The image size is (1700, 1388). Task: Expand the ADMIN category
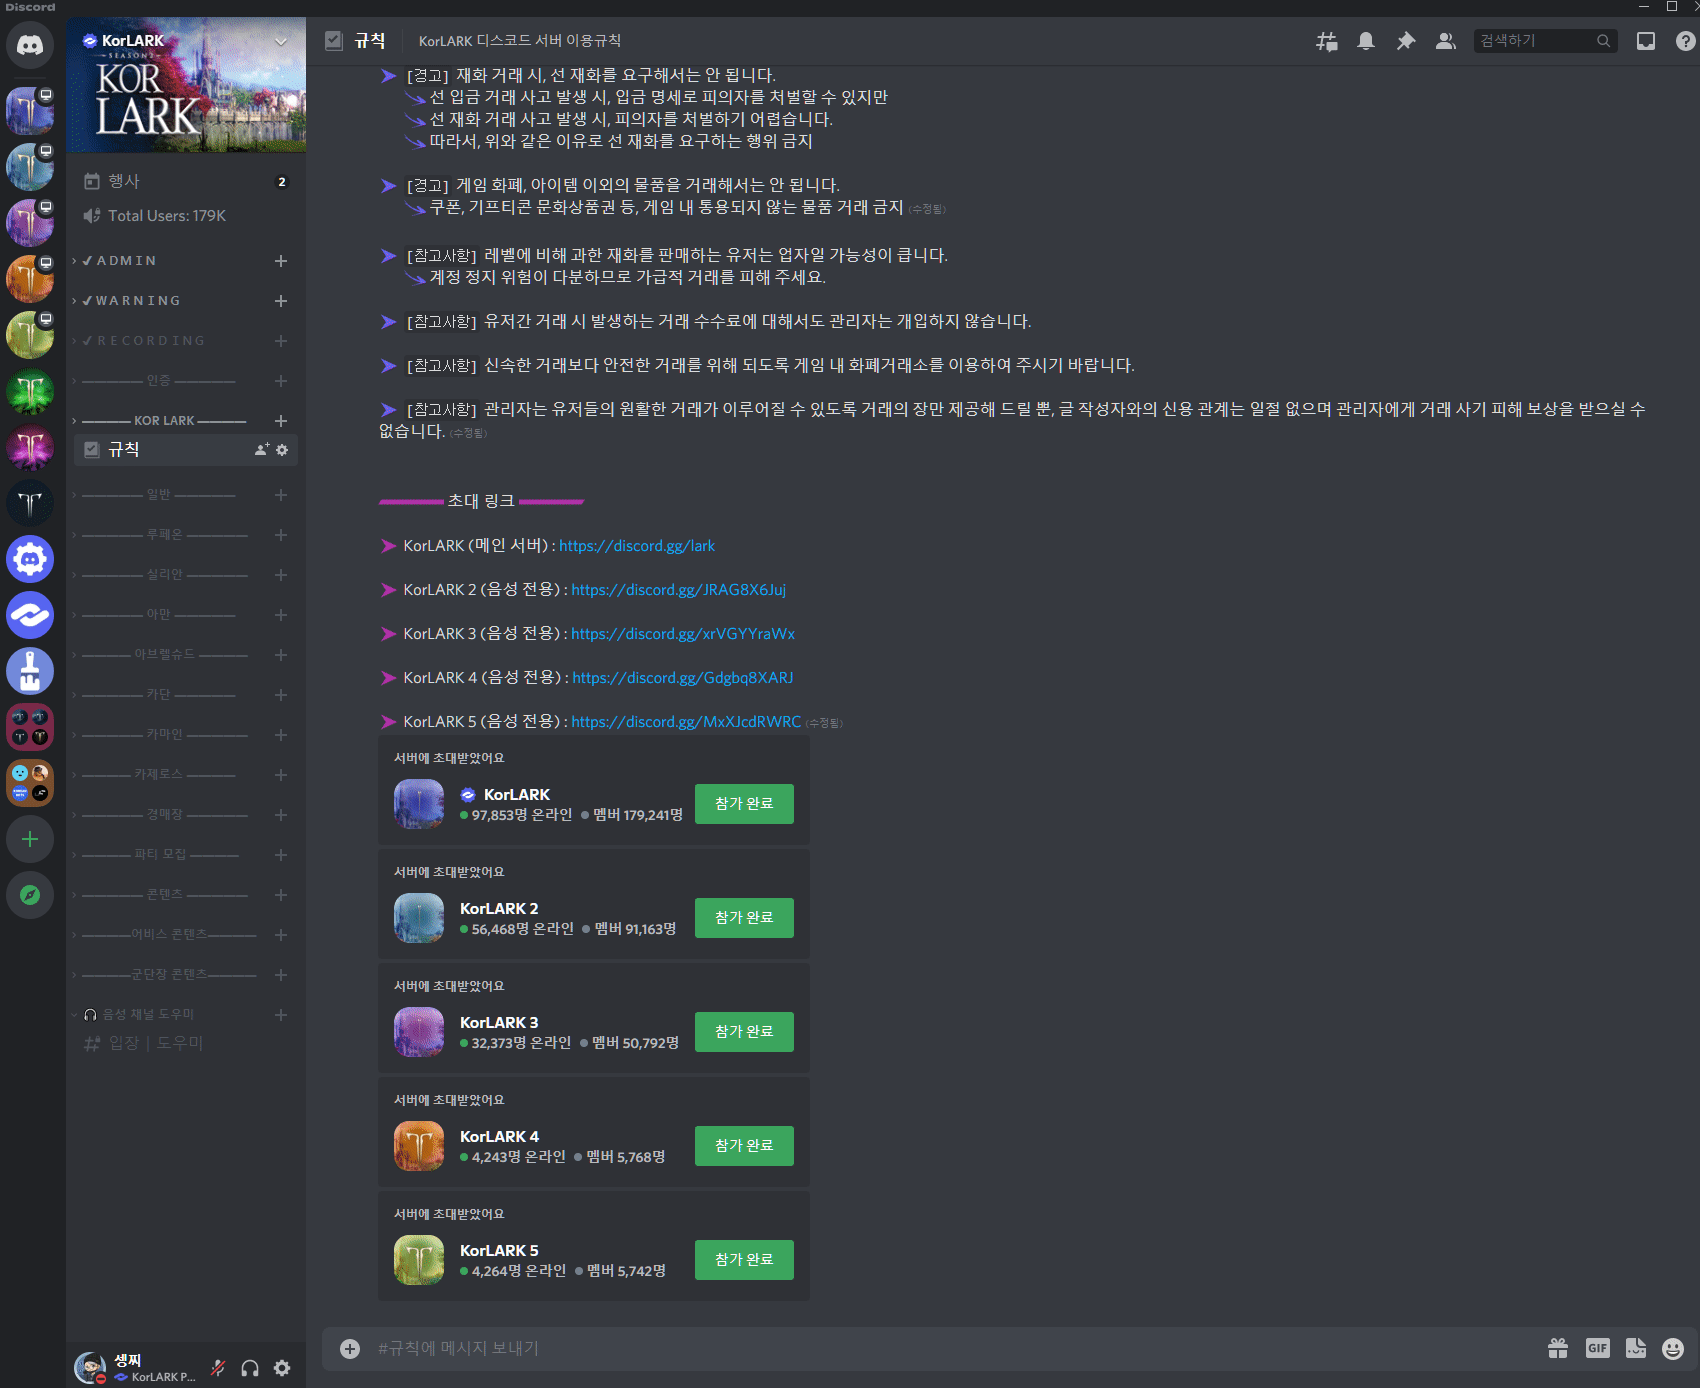point(126,261)
